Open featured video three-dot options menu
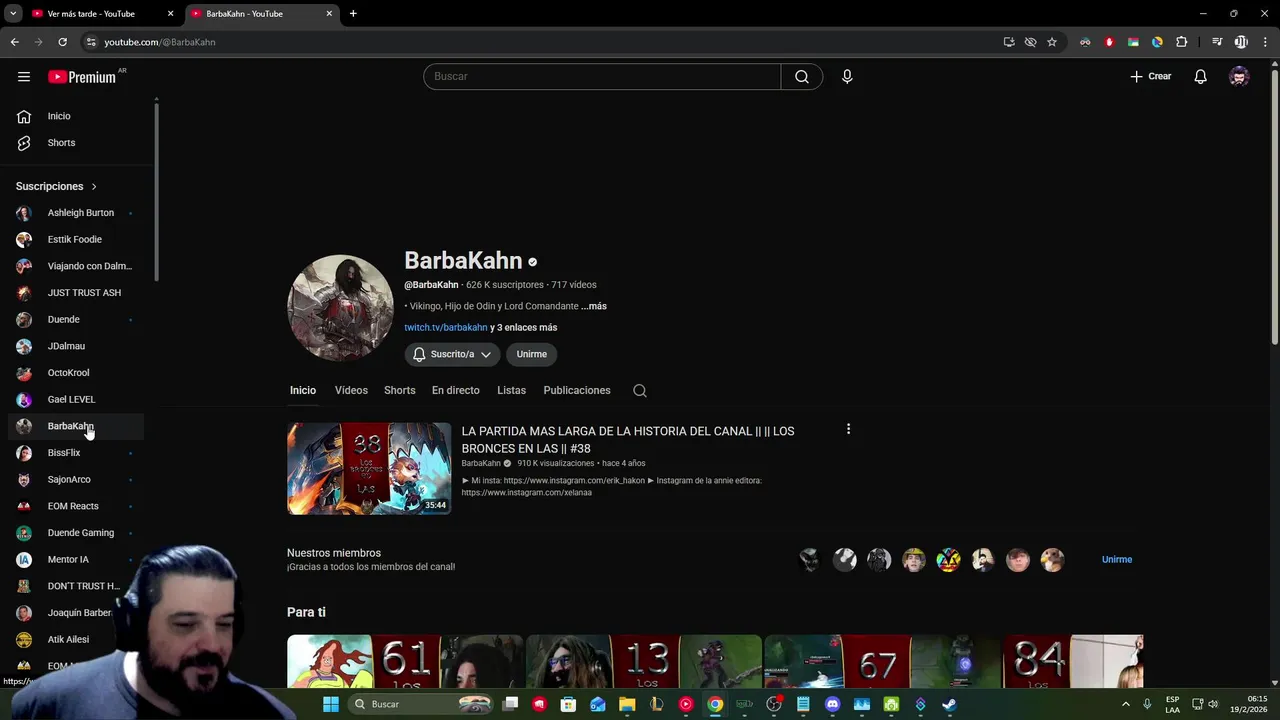The image size is (1280, 720). tap(848, 429)
